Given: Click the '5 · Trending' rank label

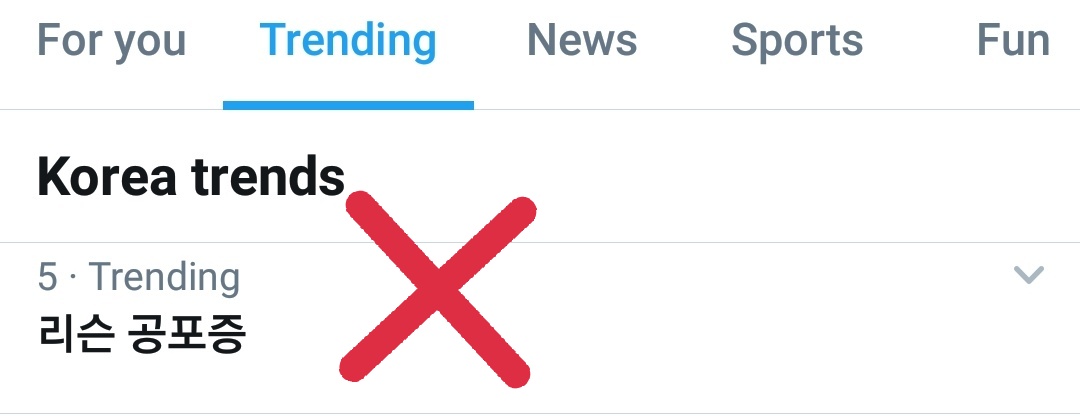Looking at the screenshot, I should pyautogui.click(x=138, y=277).
